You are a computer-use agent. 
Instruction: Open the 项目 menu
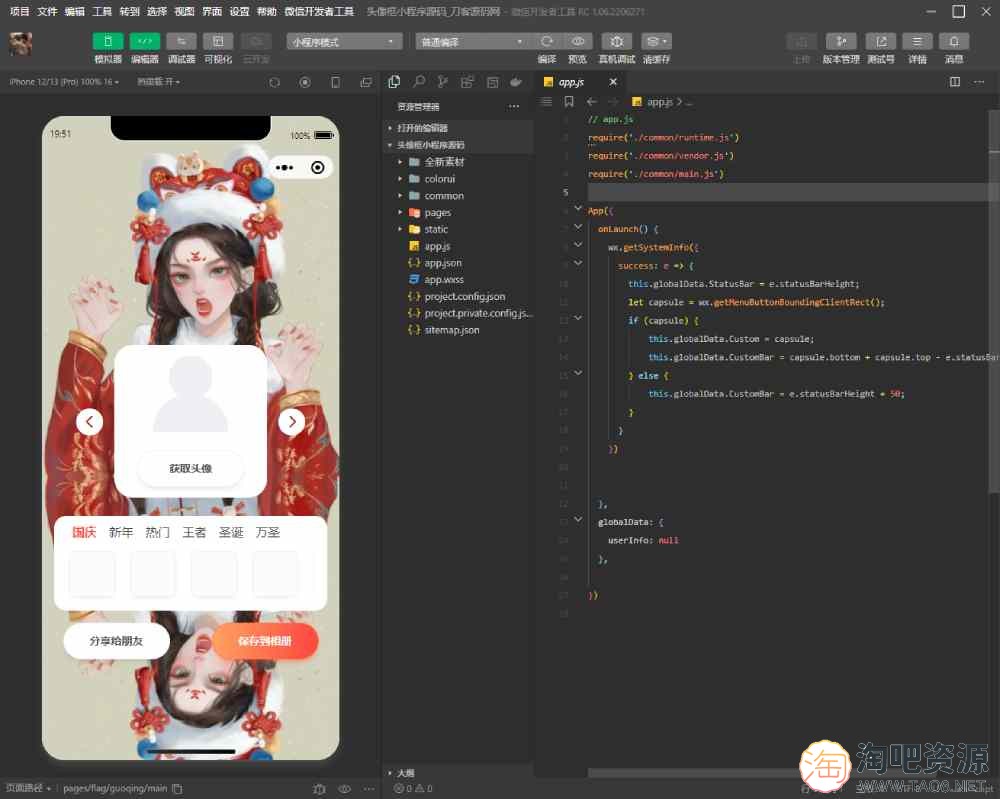(20, 11)
